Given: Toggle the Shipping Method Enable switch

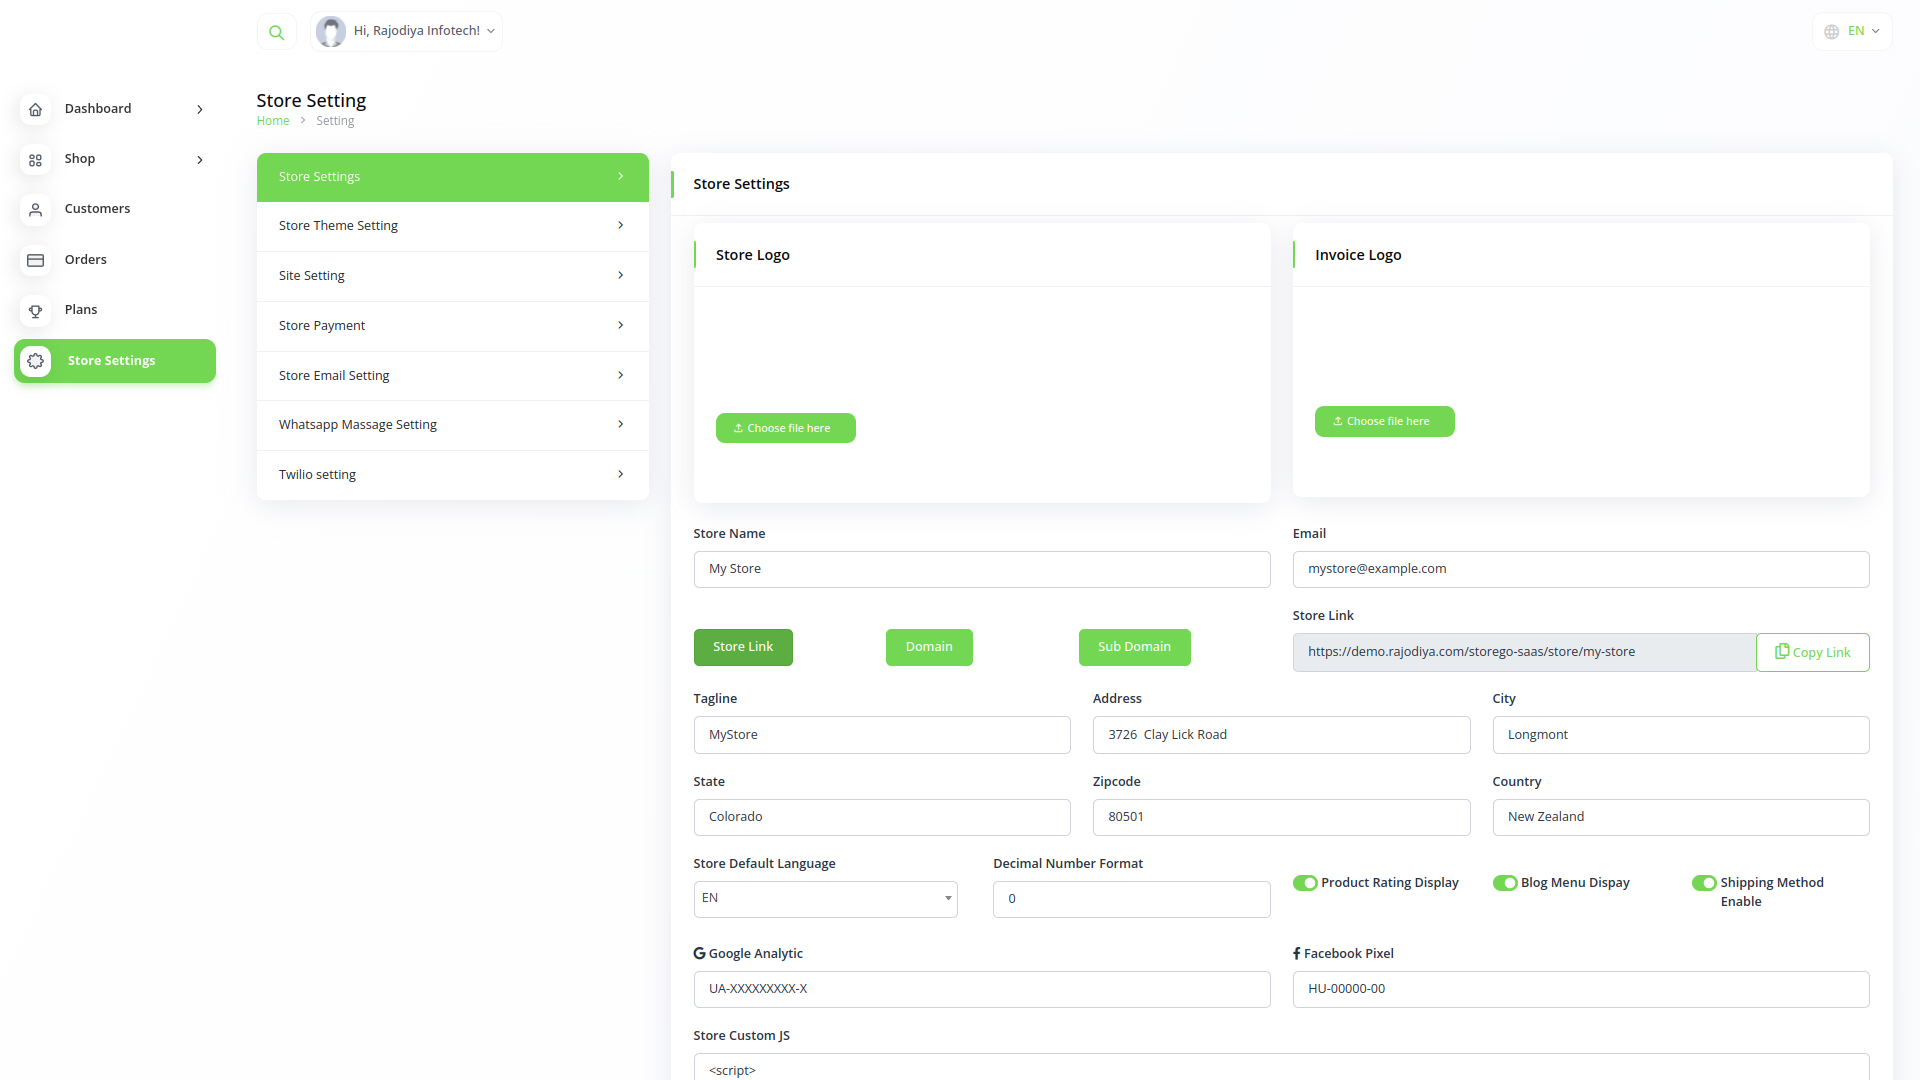Looking at the screenshot, I should [1704, 883].
